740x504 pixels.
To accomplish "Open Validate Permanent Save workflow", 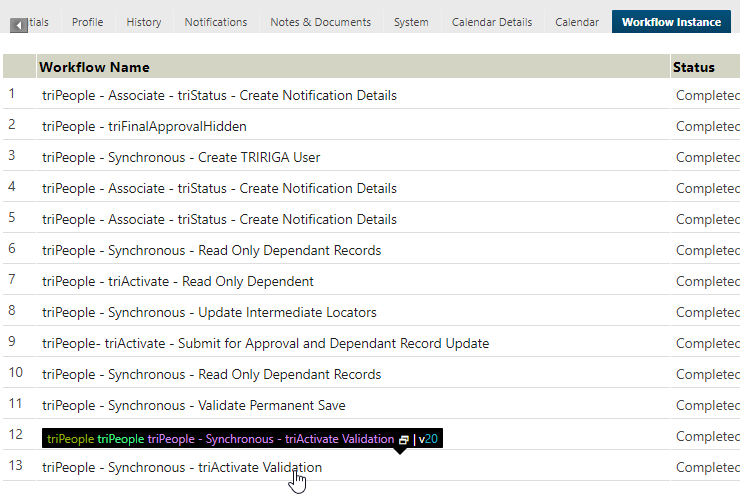I will coord(194,405).
